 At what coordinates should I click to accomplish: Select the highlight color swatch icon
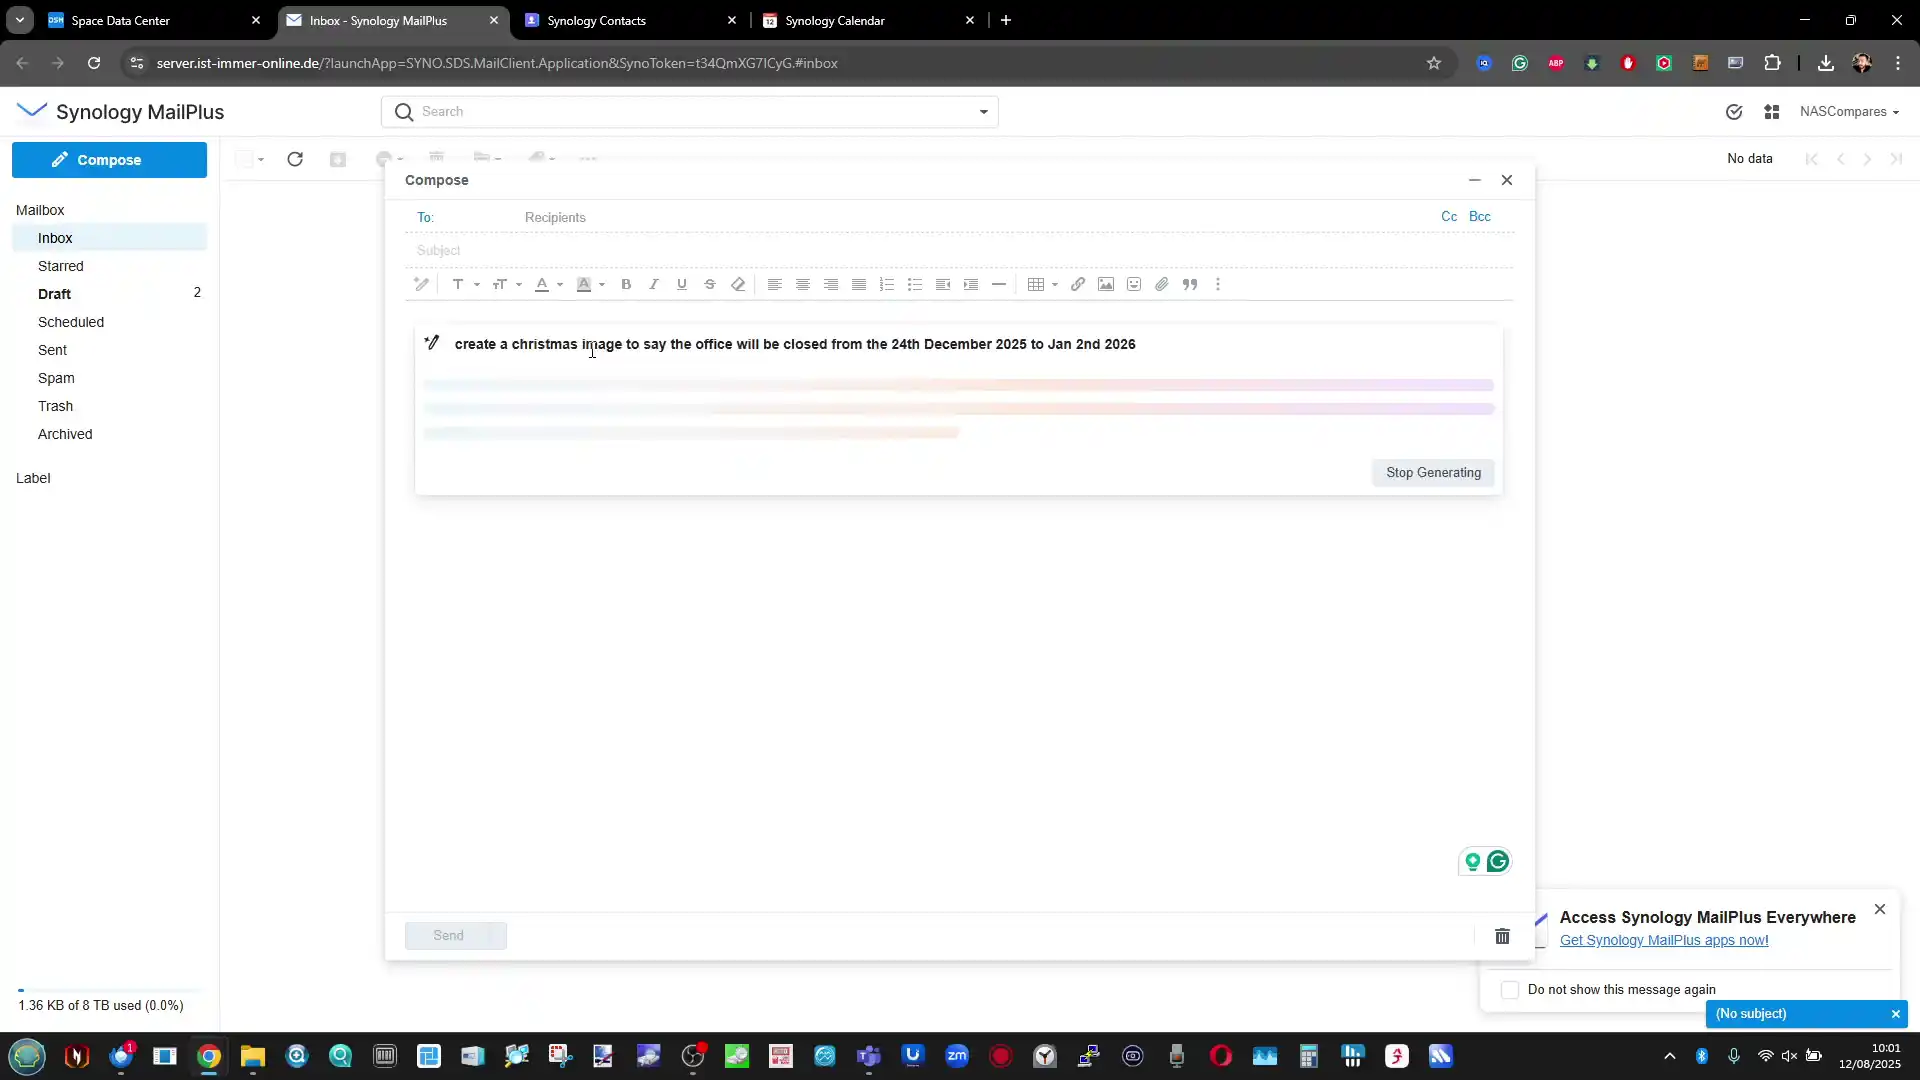[x=584, y=285]
